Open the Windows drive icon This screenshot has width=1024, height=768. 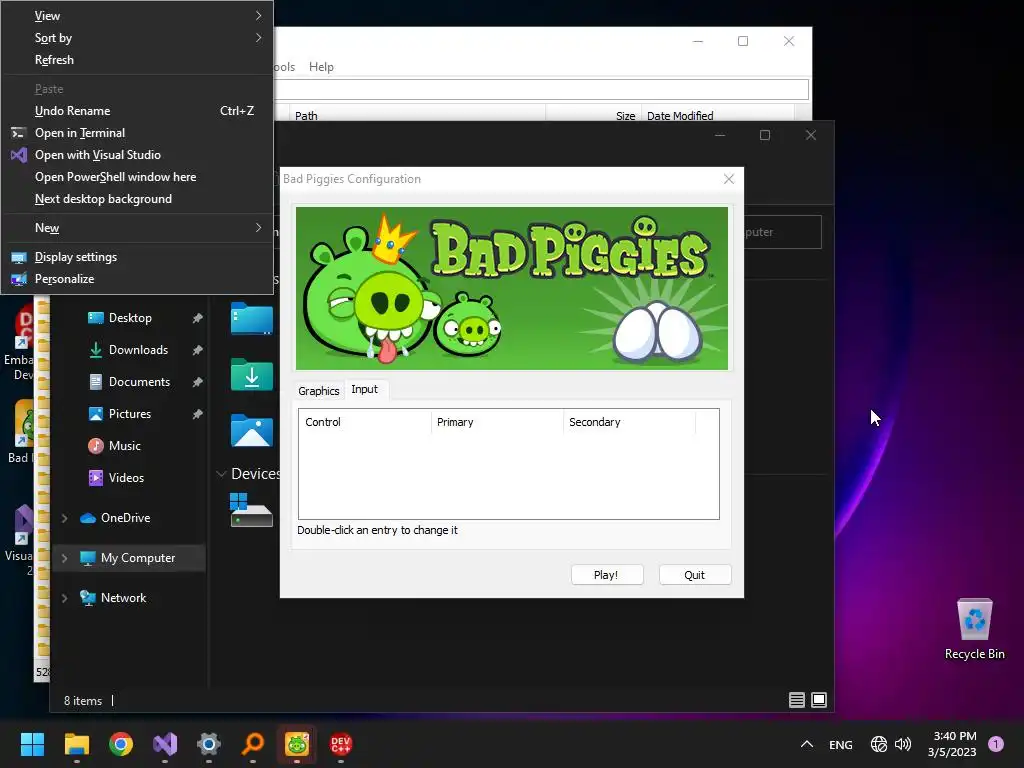pyautogui.click(x=251, y=510)
